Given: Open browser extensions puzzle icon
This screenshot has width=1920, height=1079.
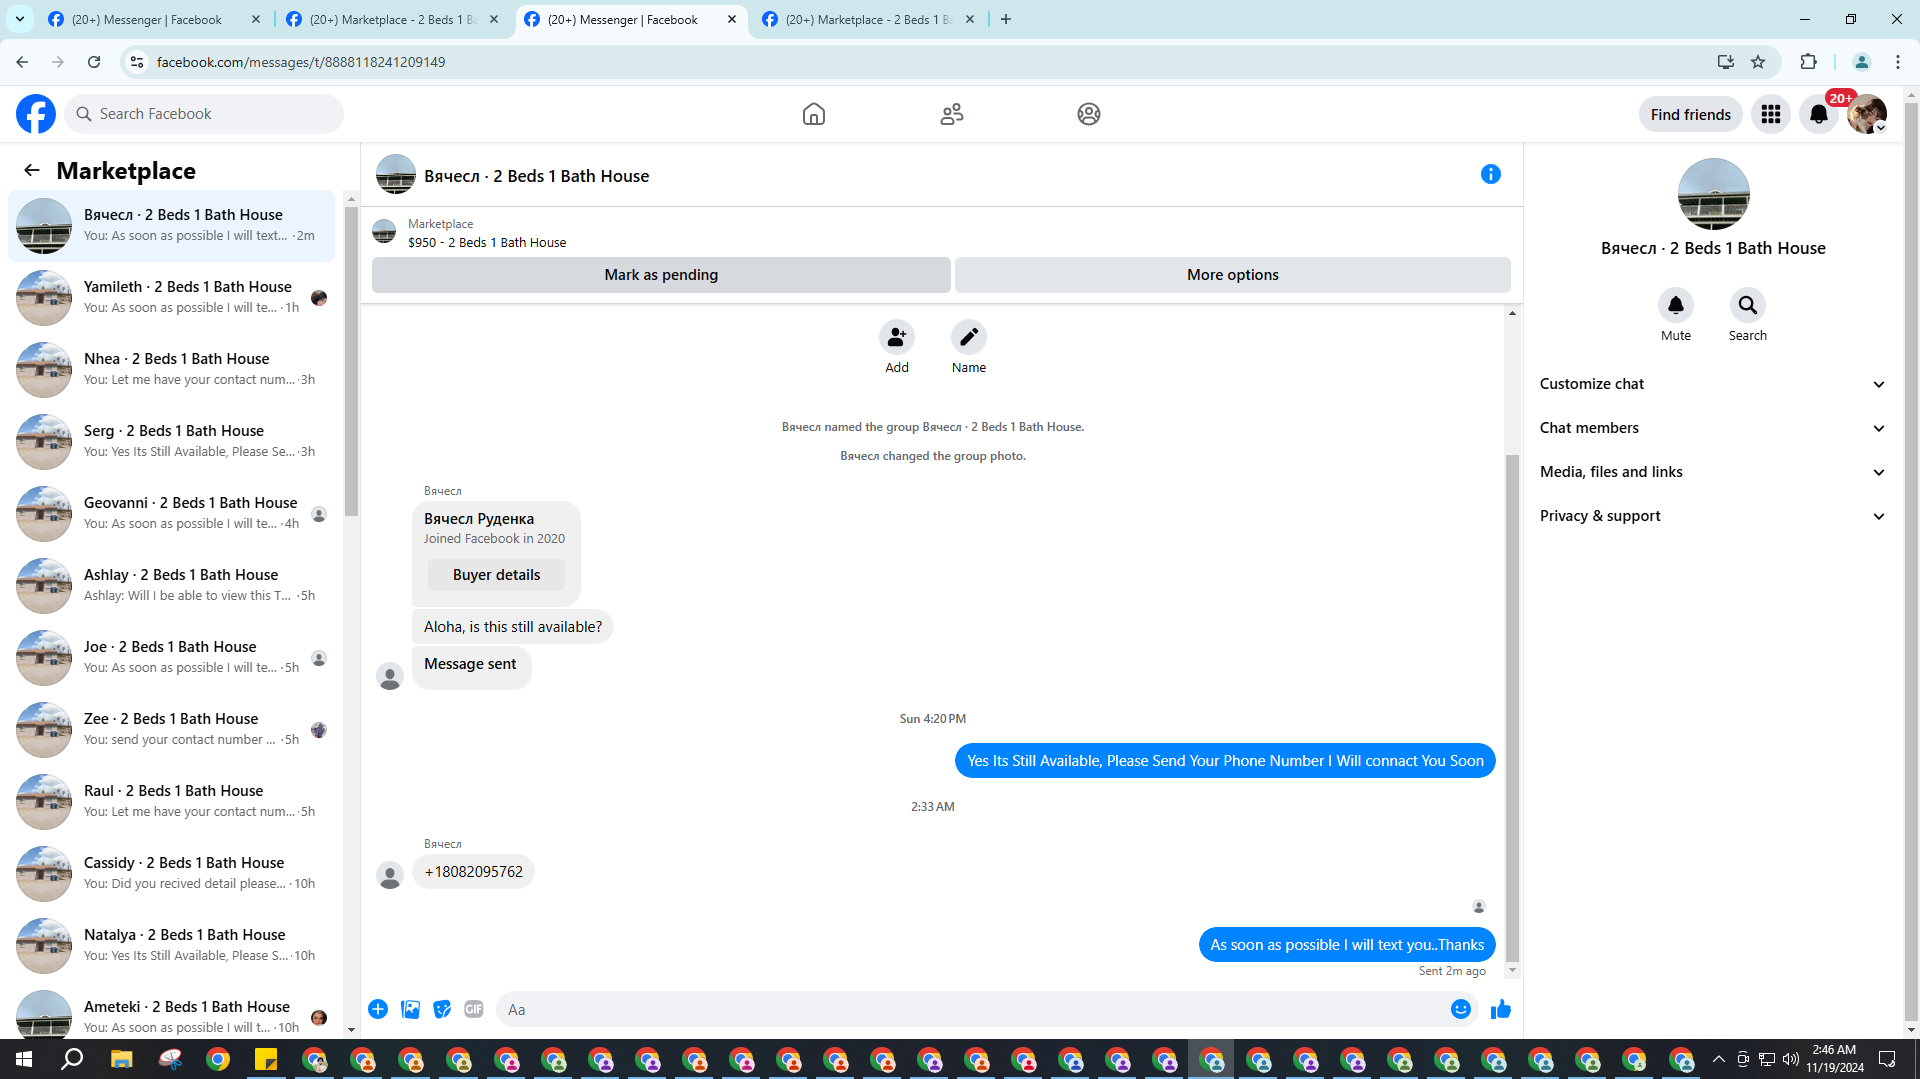Looking at the screenshot, I should click(x=1808, y=62).
